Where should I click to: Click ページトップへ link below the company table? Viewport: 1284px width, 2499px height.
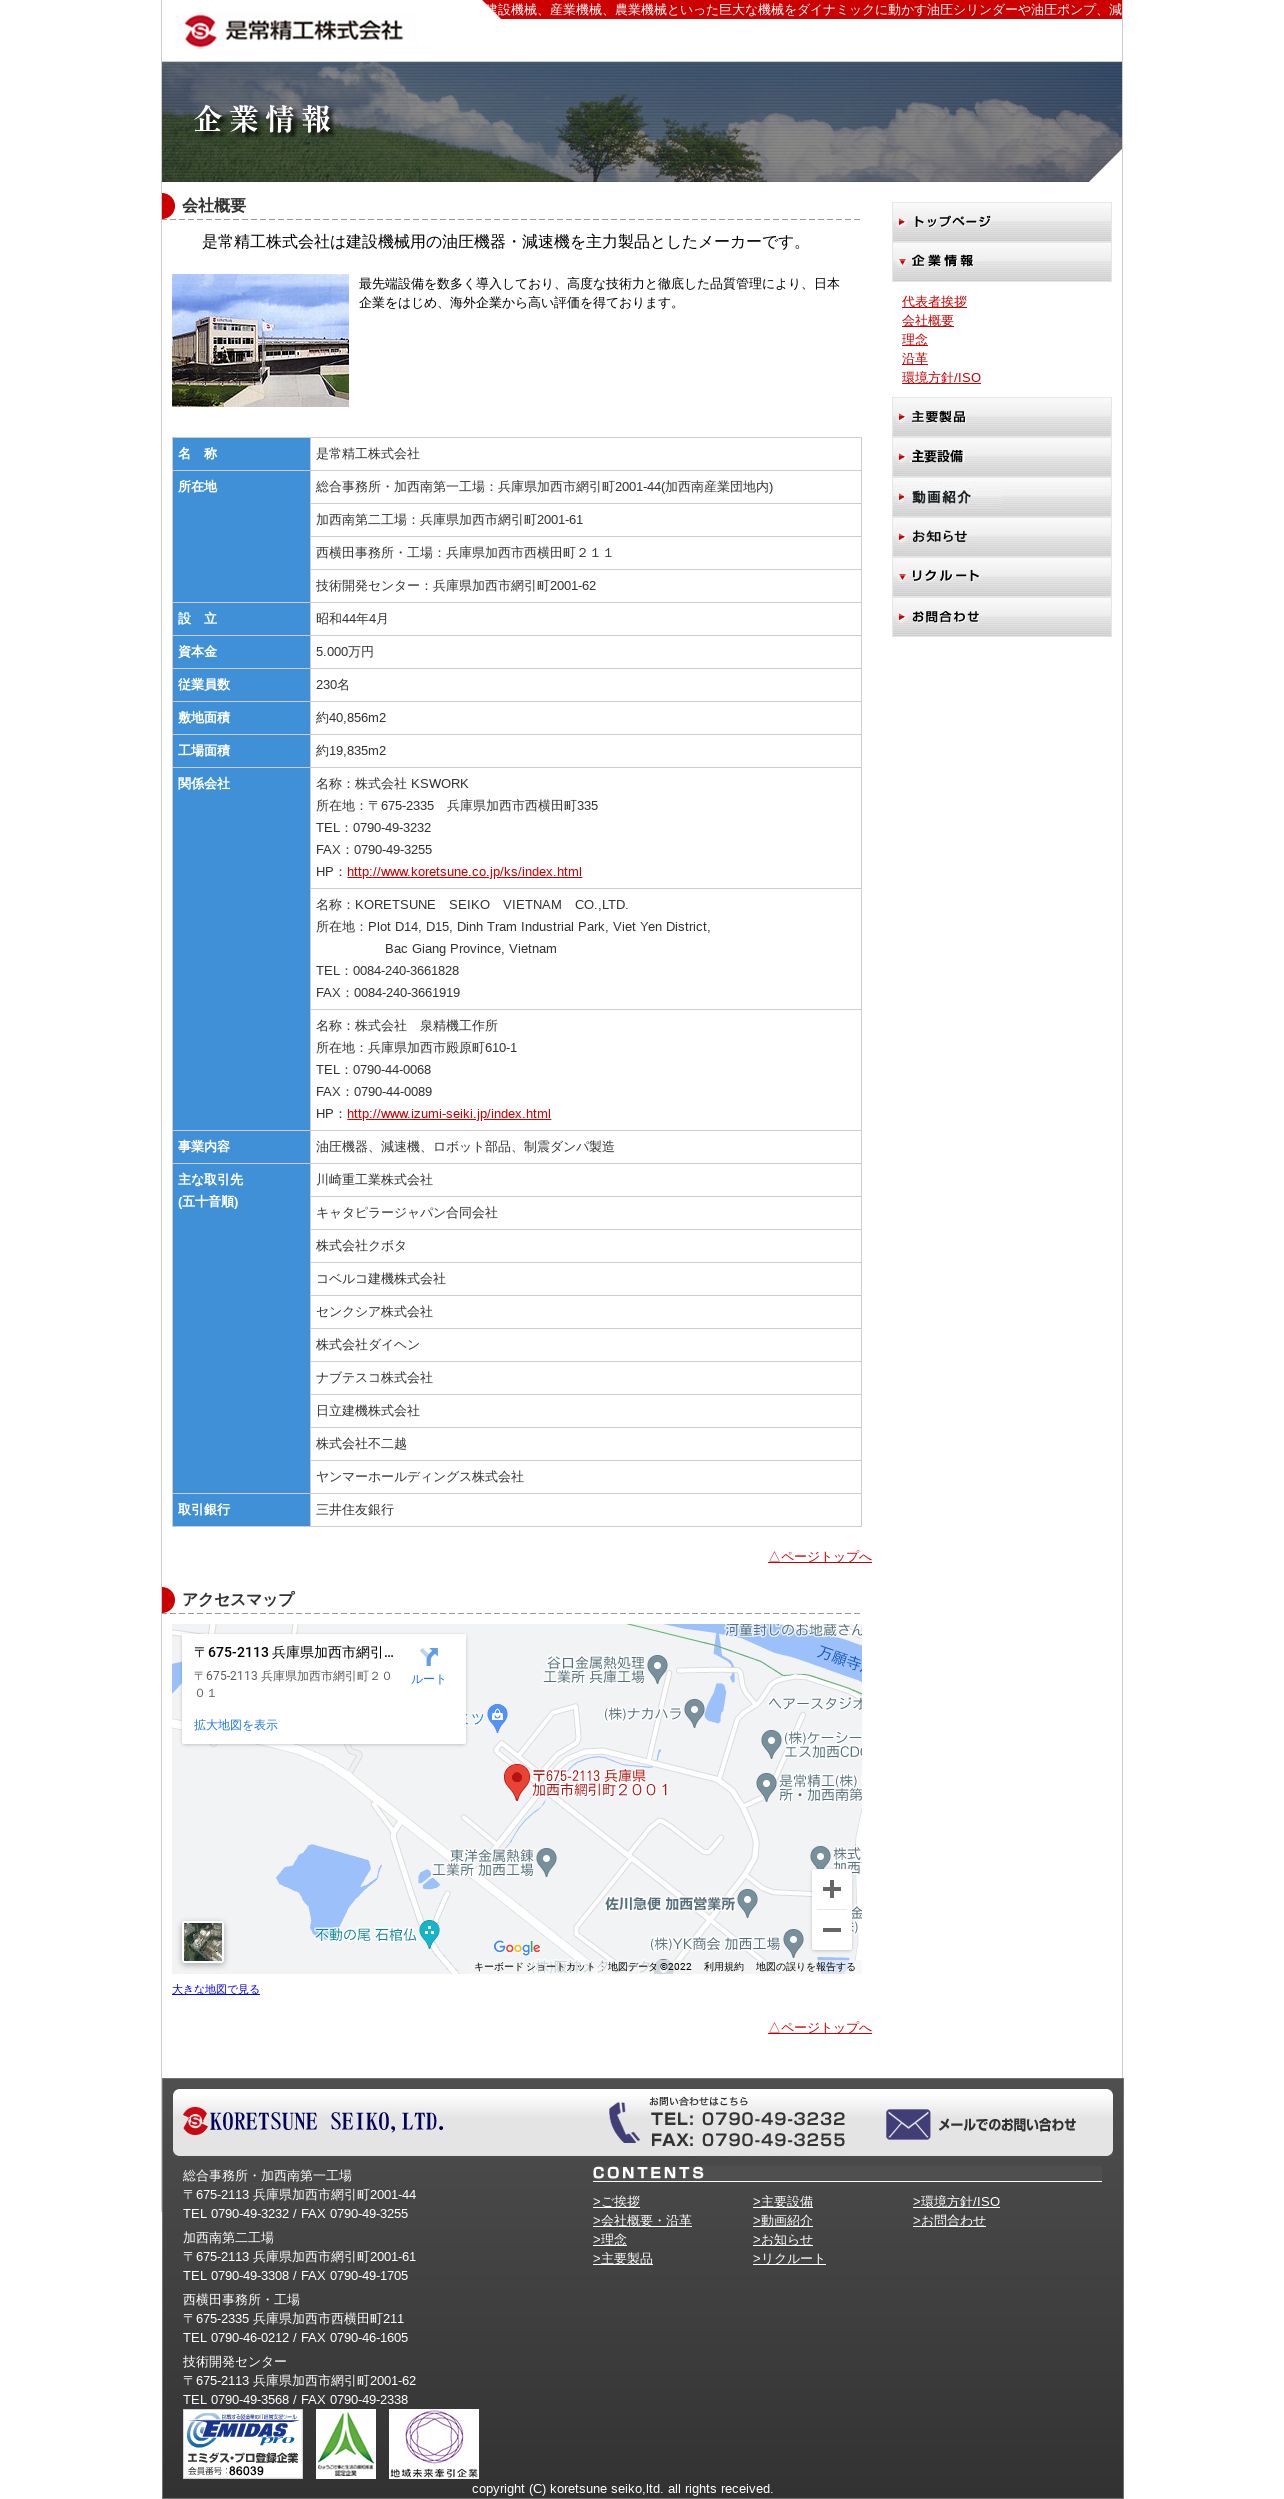point(820,1556)
